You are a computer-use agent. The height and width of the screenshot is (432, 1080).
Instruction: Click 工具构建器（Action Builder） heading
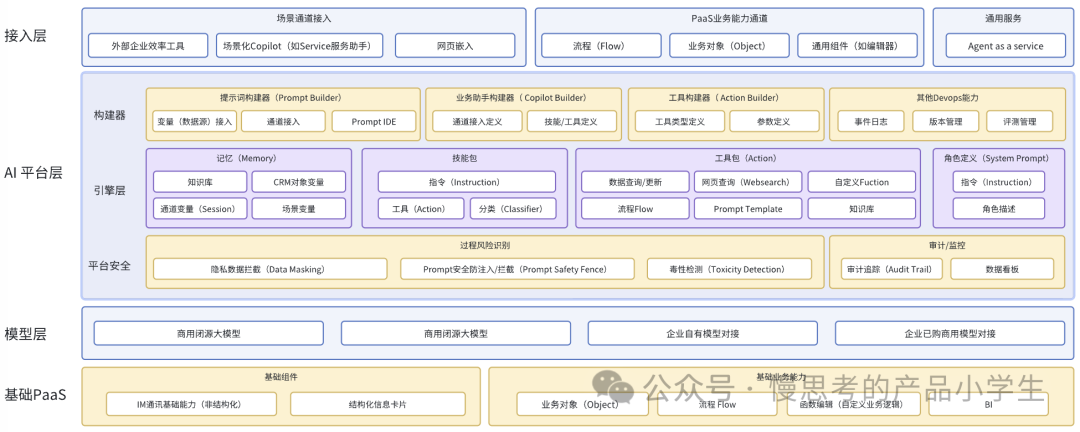[724, 98]
